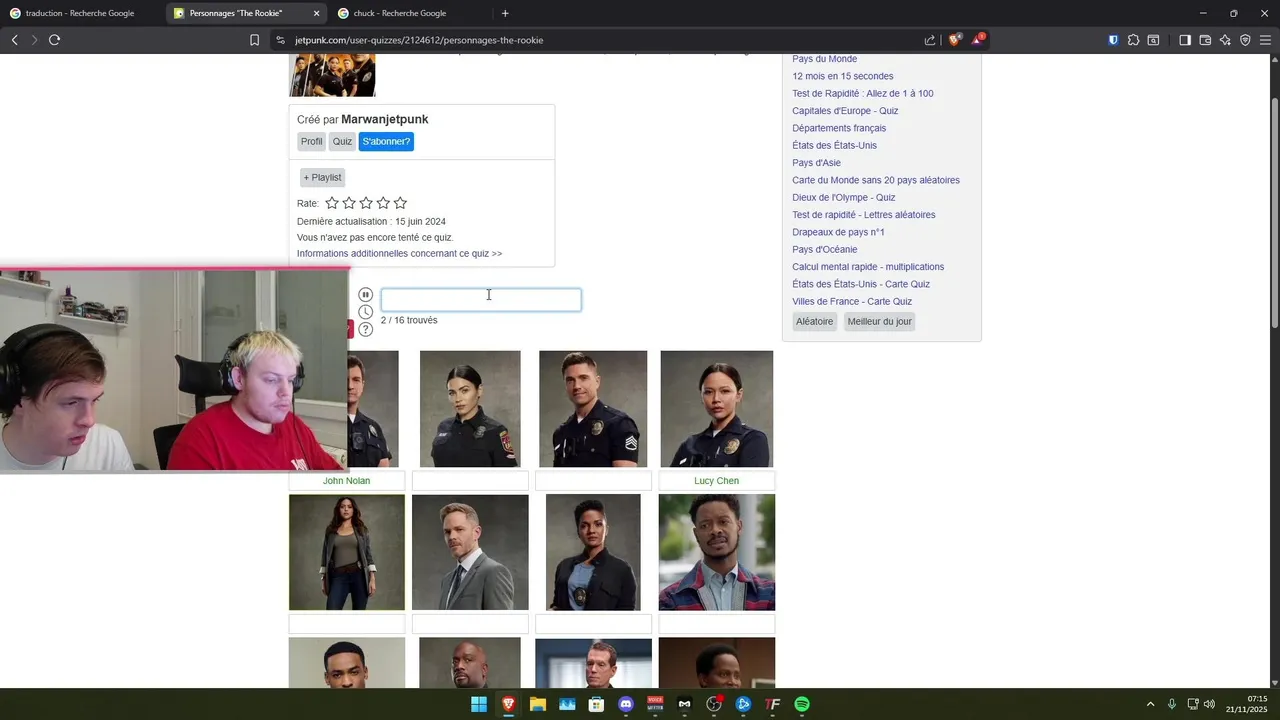Pause the quiz with the pause icon
Viewport: 1280px width, 720px height.
[366, 295]
